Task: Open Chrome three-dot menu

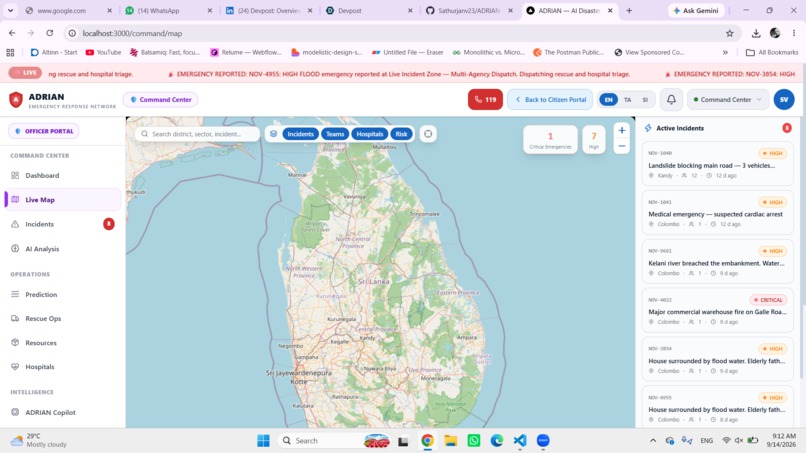Action: 794,33
